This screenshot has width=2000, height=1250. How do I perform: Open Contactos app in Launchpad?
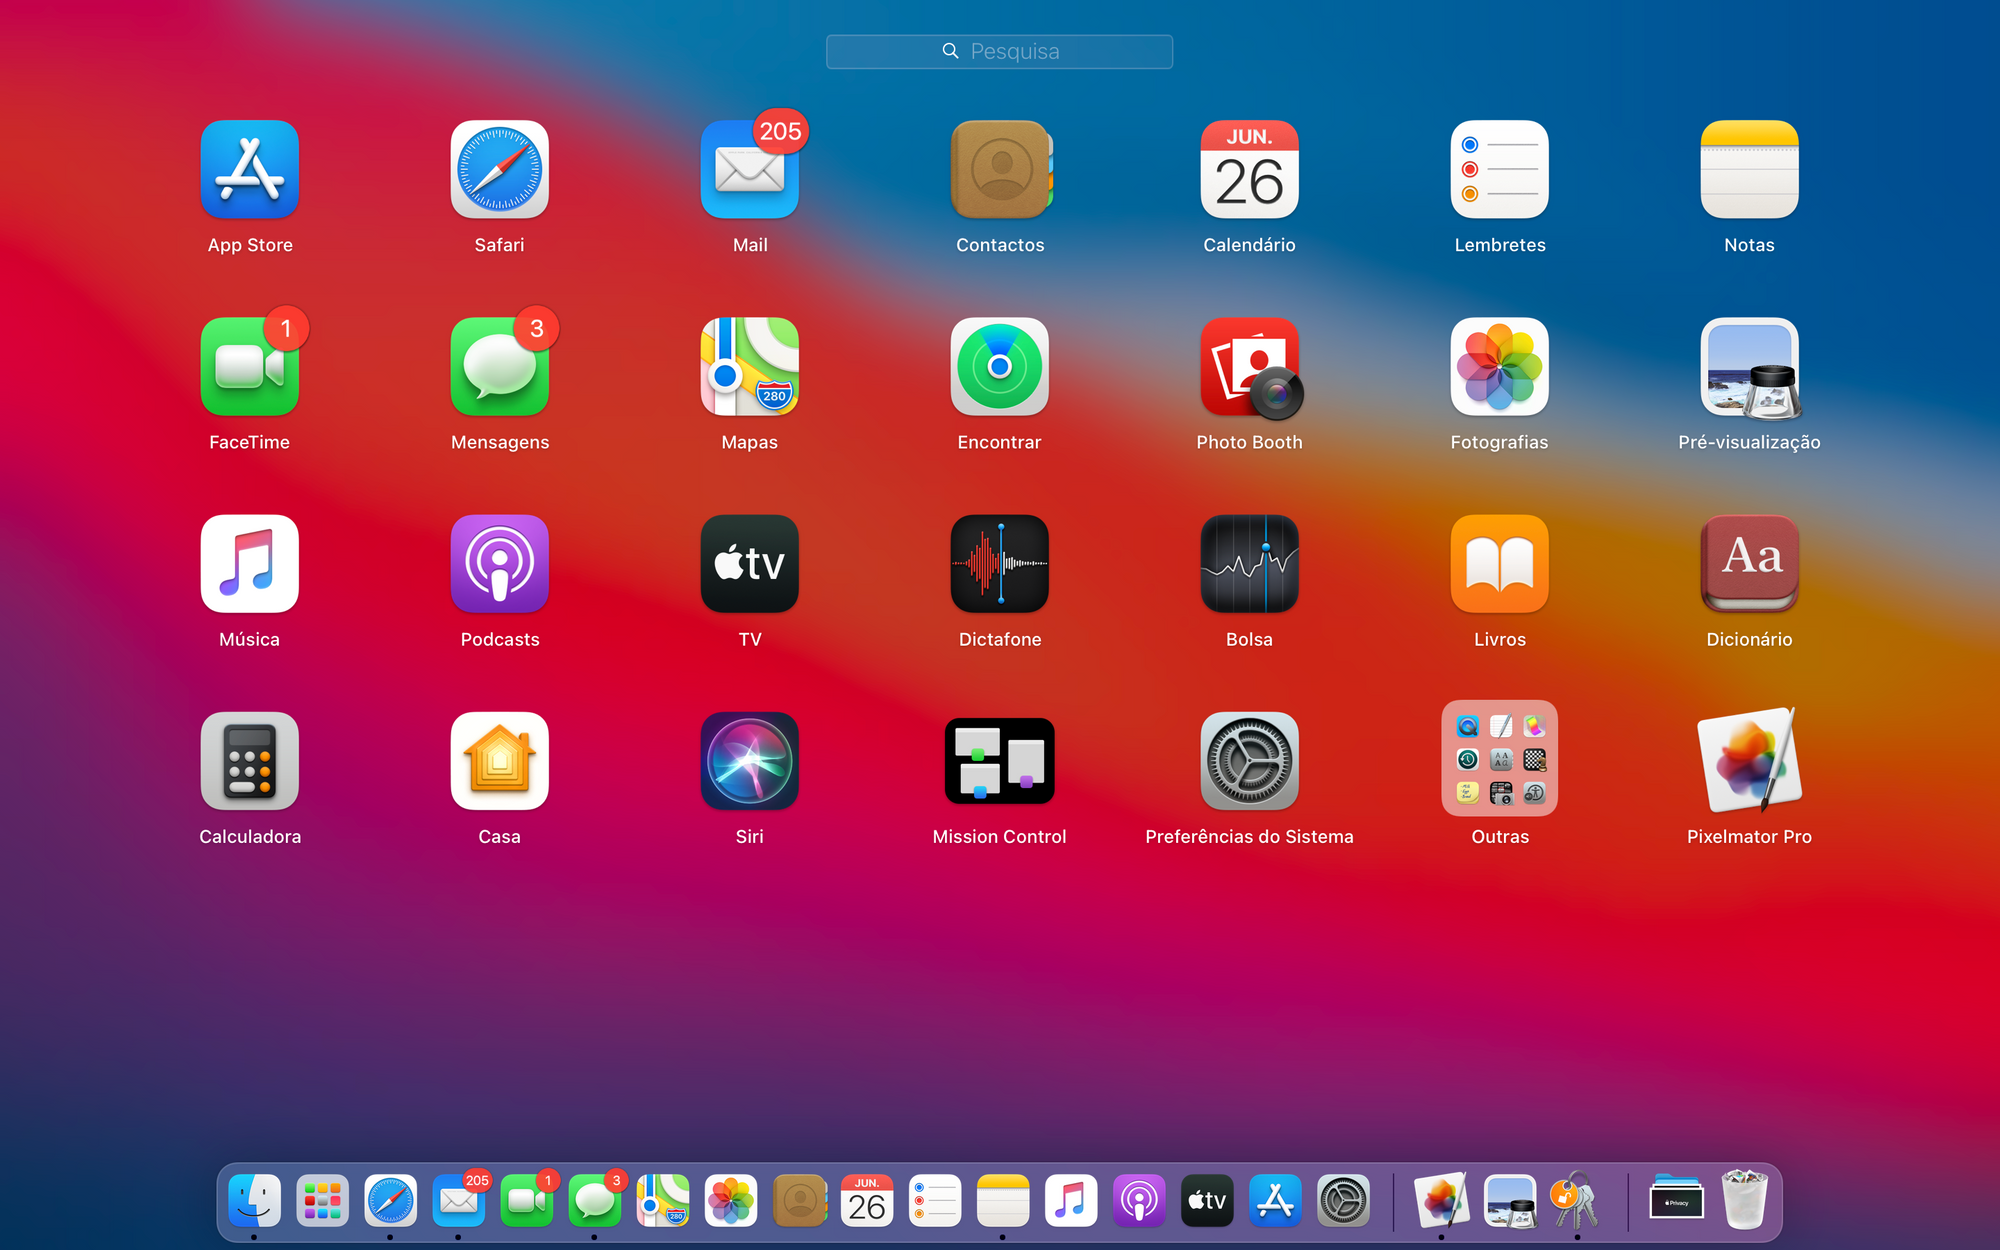coord(1000,170)
